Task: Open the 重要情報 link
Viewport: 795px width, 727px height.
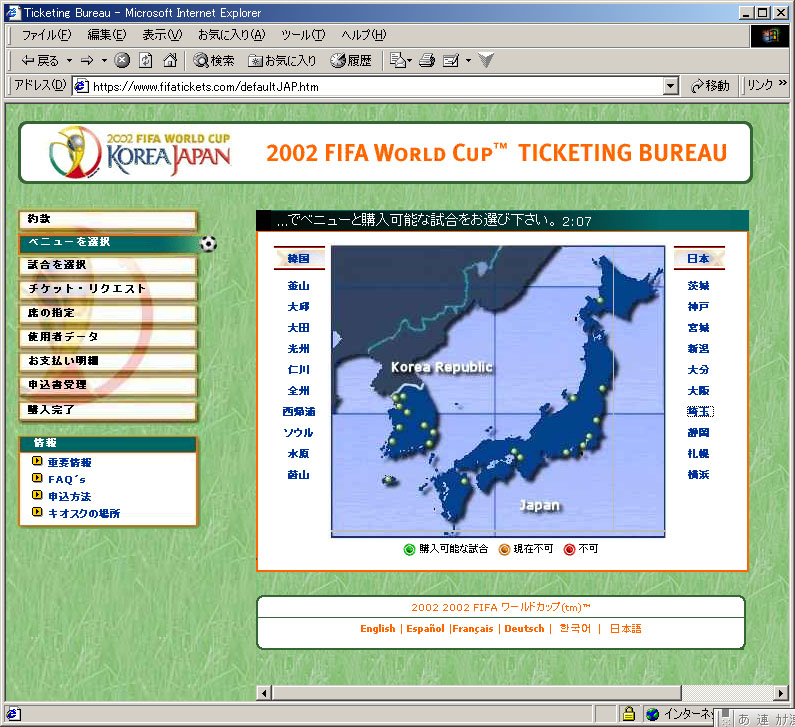Action: click(x=69, y=462)
